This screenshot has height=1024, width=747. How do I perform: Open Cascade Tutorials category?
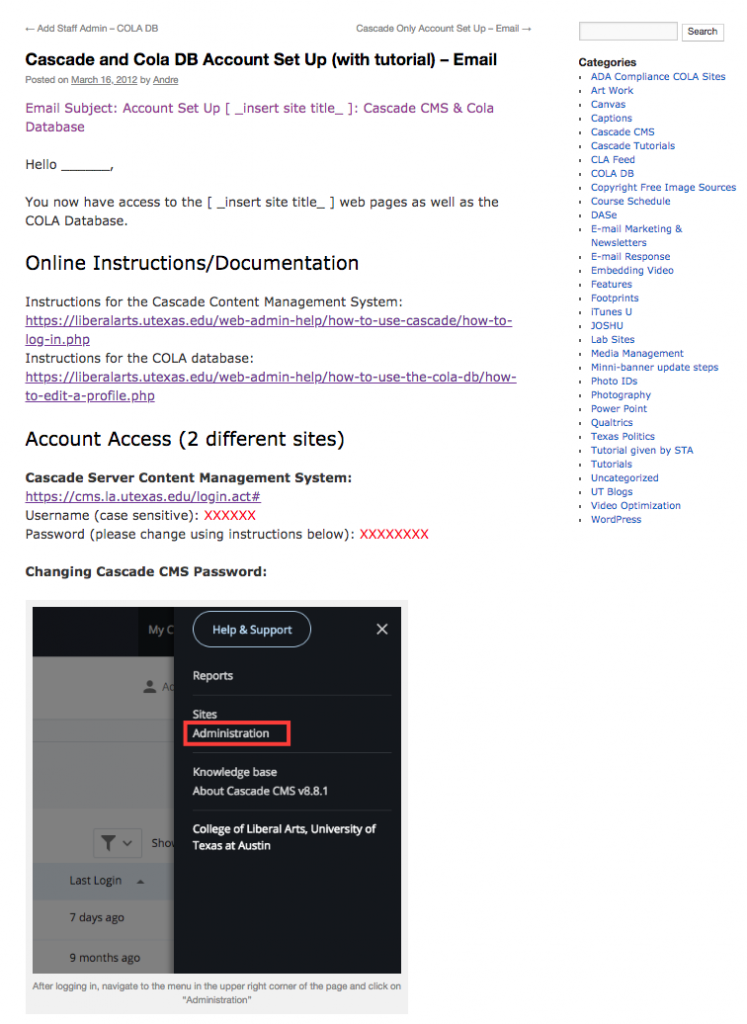(633, 146)
